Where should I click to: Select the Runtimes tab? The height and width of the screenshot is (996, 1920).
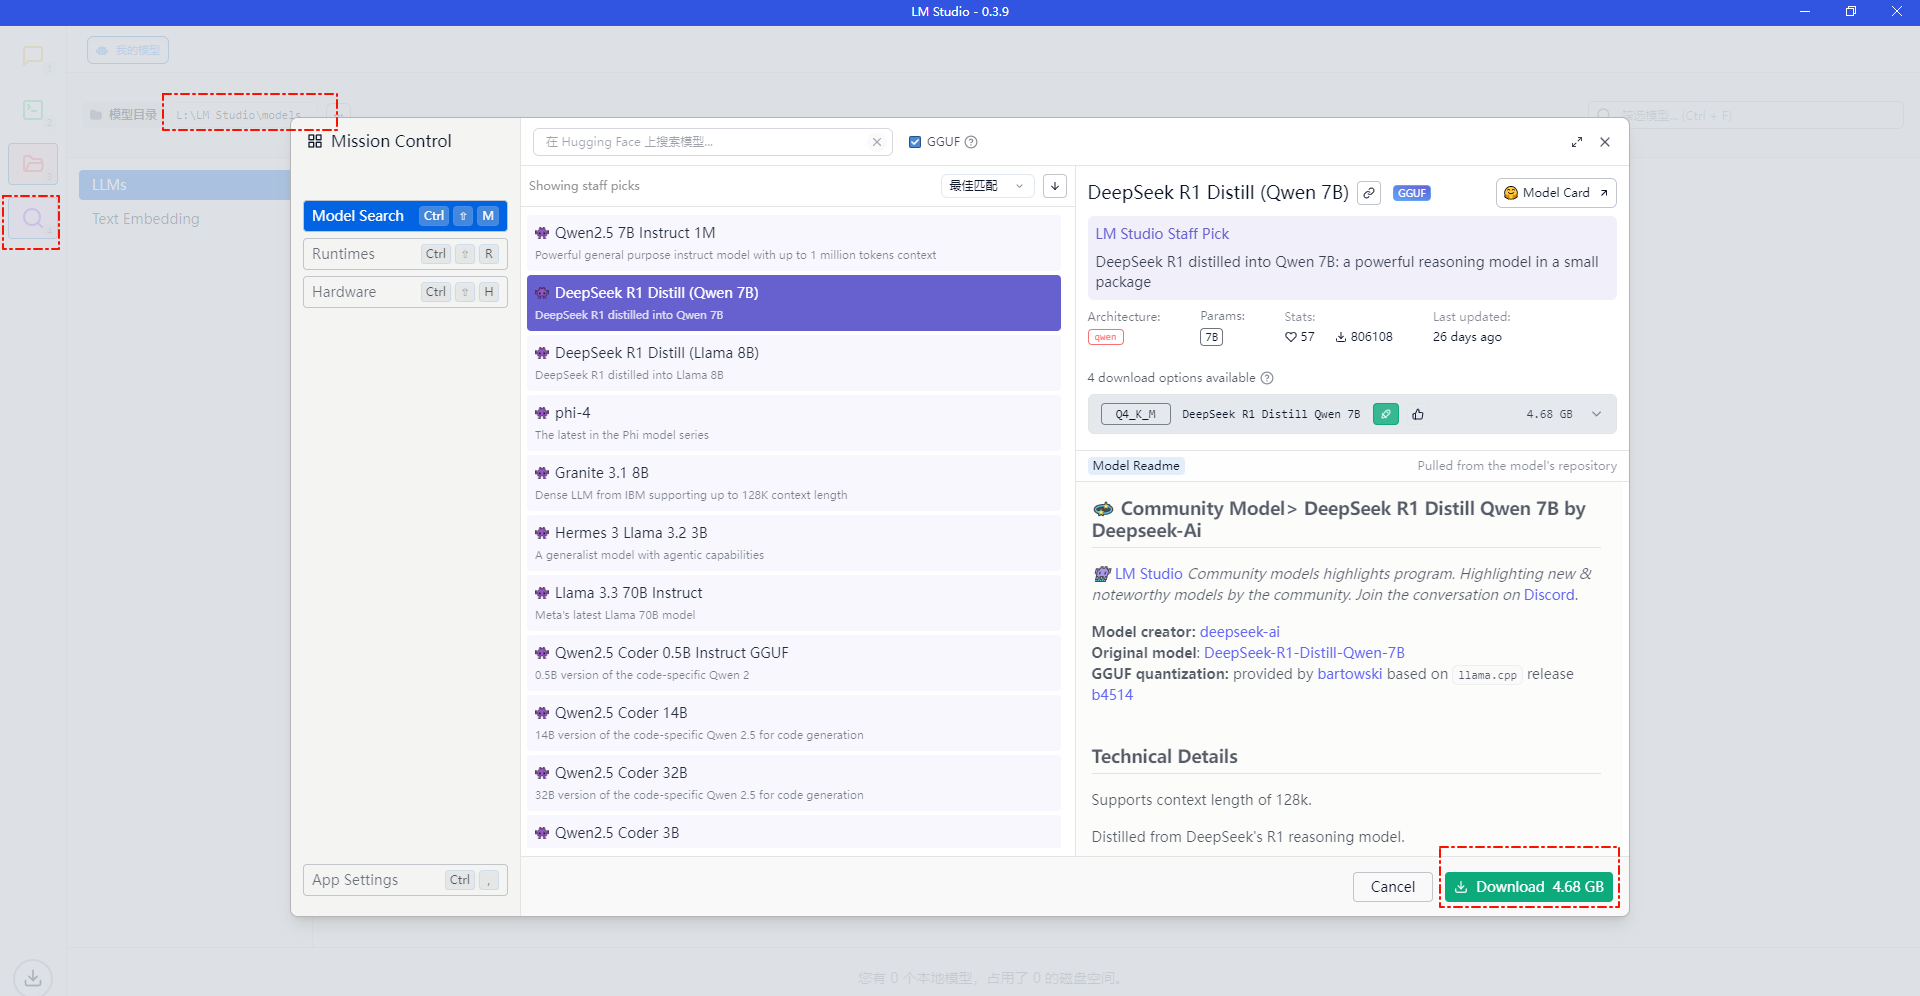(x=405, y=254)
